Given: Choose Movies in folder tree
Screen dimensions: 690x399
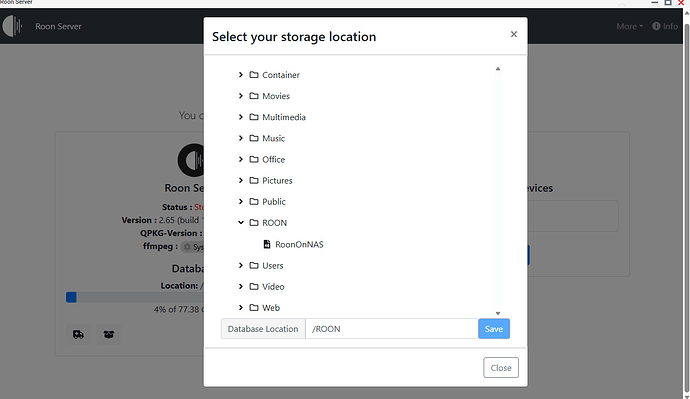Looking at the screenshot, I should tap(276, 96).
